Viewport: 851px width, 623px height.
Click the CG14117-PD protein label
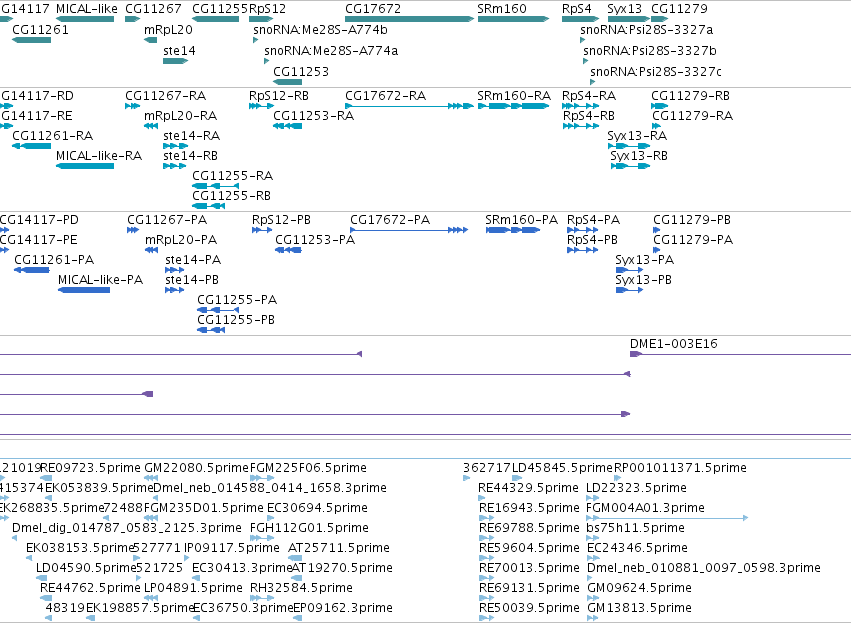point(39,220)
